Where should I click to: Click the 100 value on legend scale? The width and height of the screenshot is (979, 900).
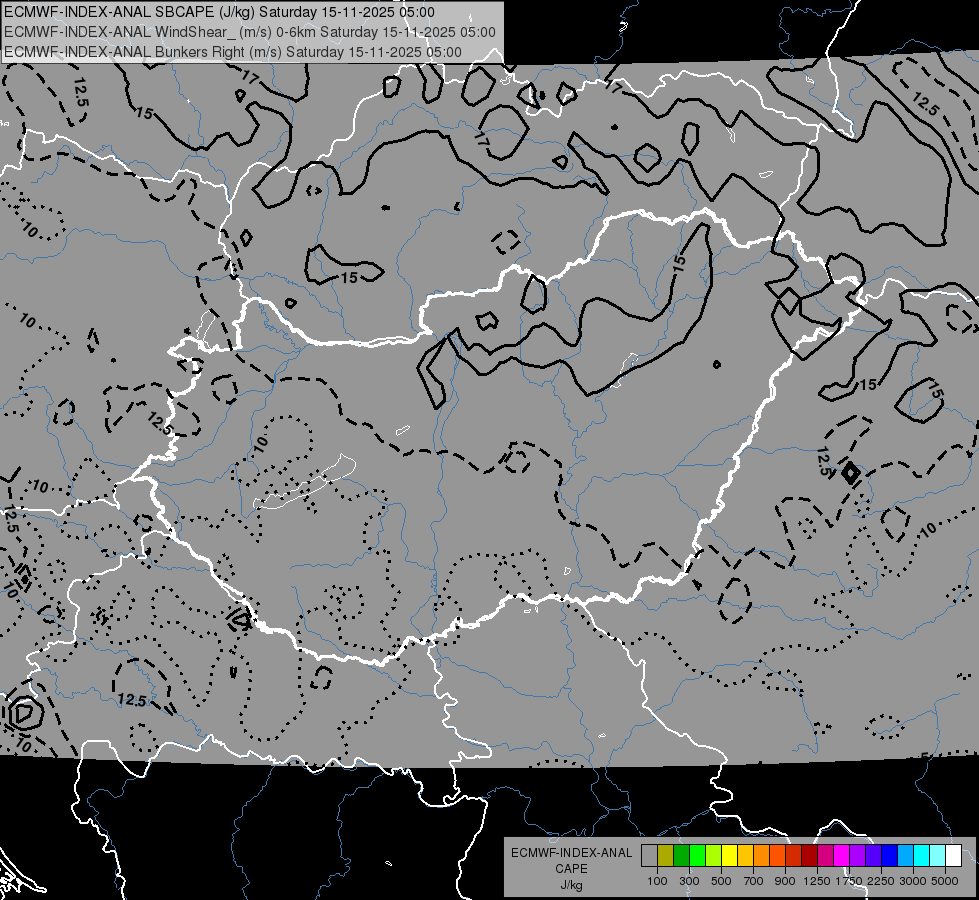click(x=657, y=881)
